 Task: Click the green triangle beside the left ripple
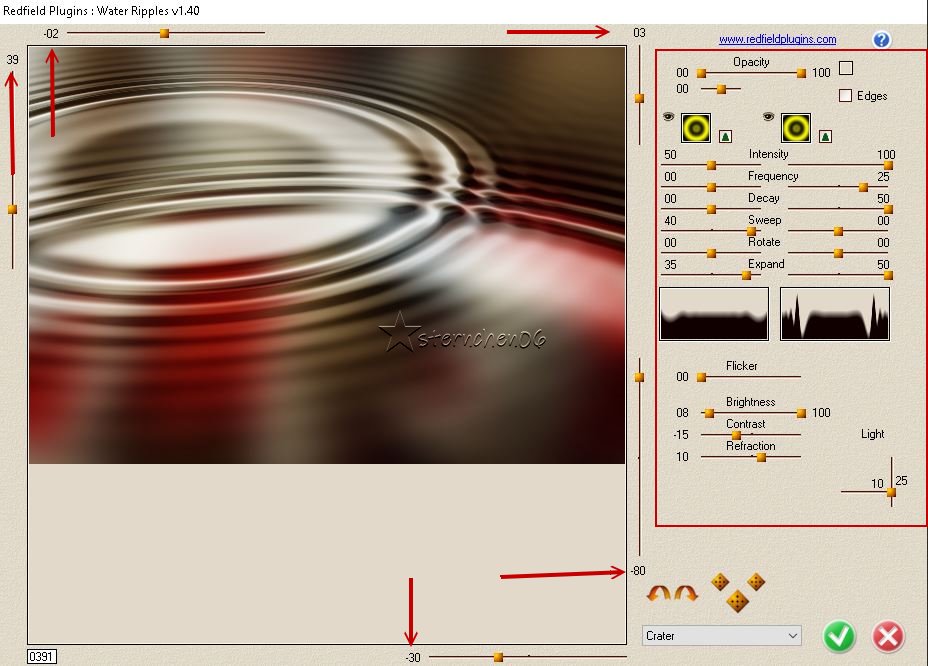[x=725, y=136]
